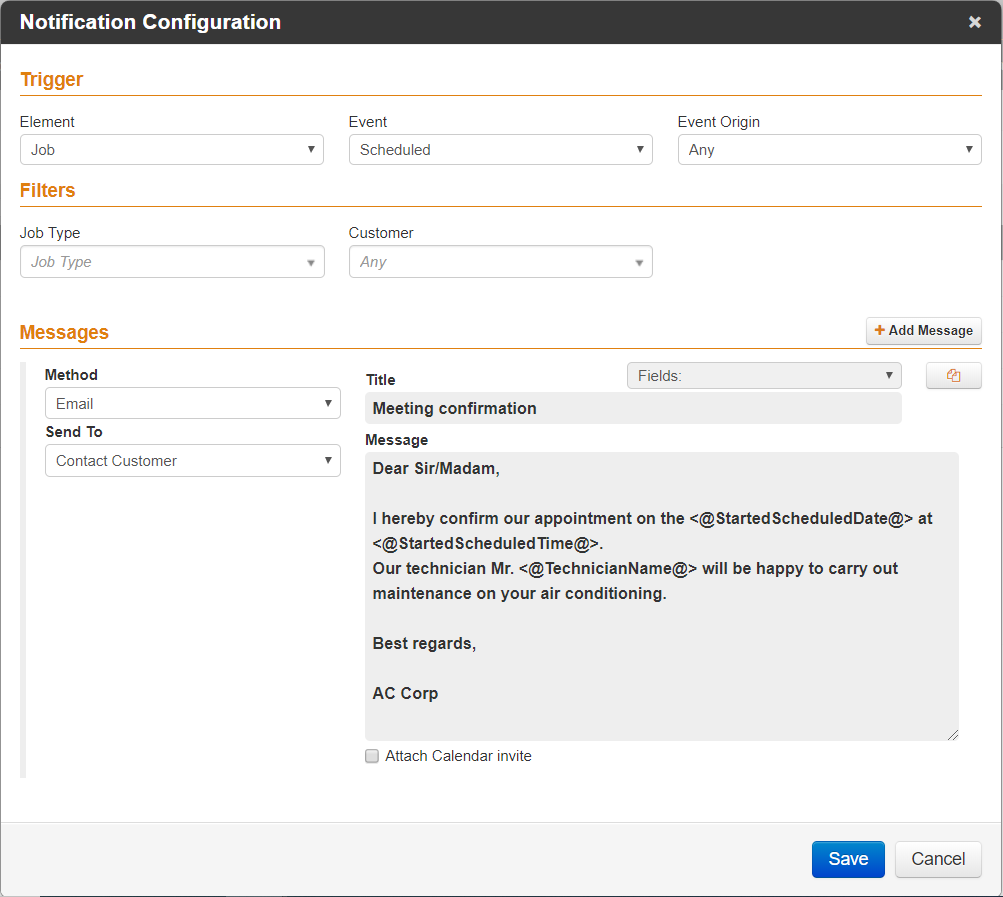Image resolution: width=1003 pixels, height=897 pixels.
Task: Expand the Event dropdown showing Scheduled
Action: point(500,150)
